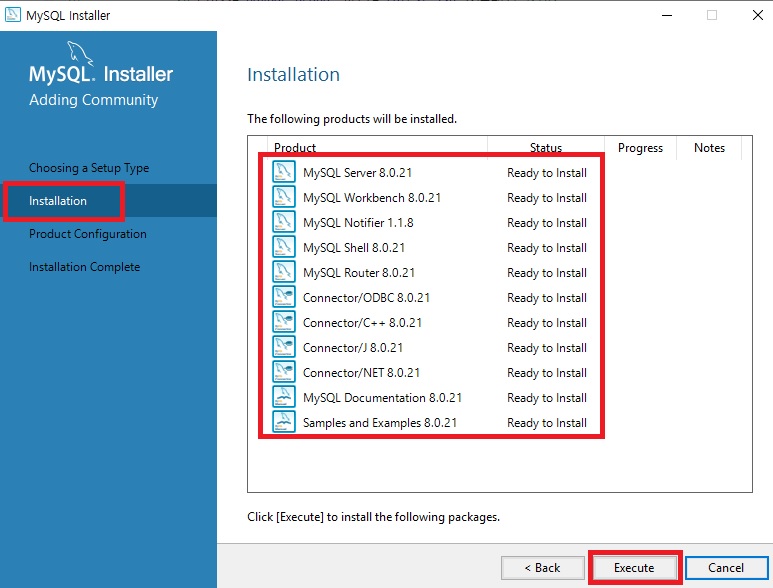Click the Adding Community subtitle
The width and height of the screenshot is (773, 588).
(94, 100)
